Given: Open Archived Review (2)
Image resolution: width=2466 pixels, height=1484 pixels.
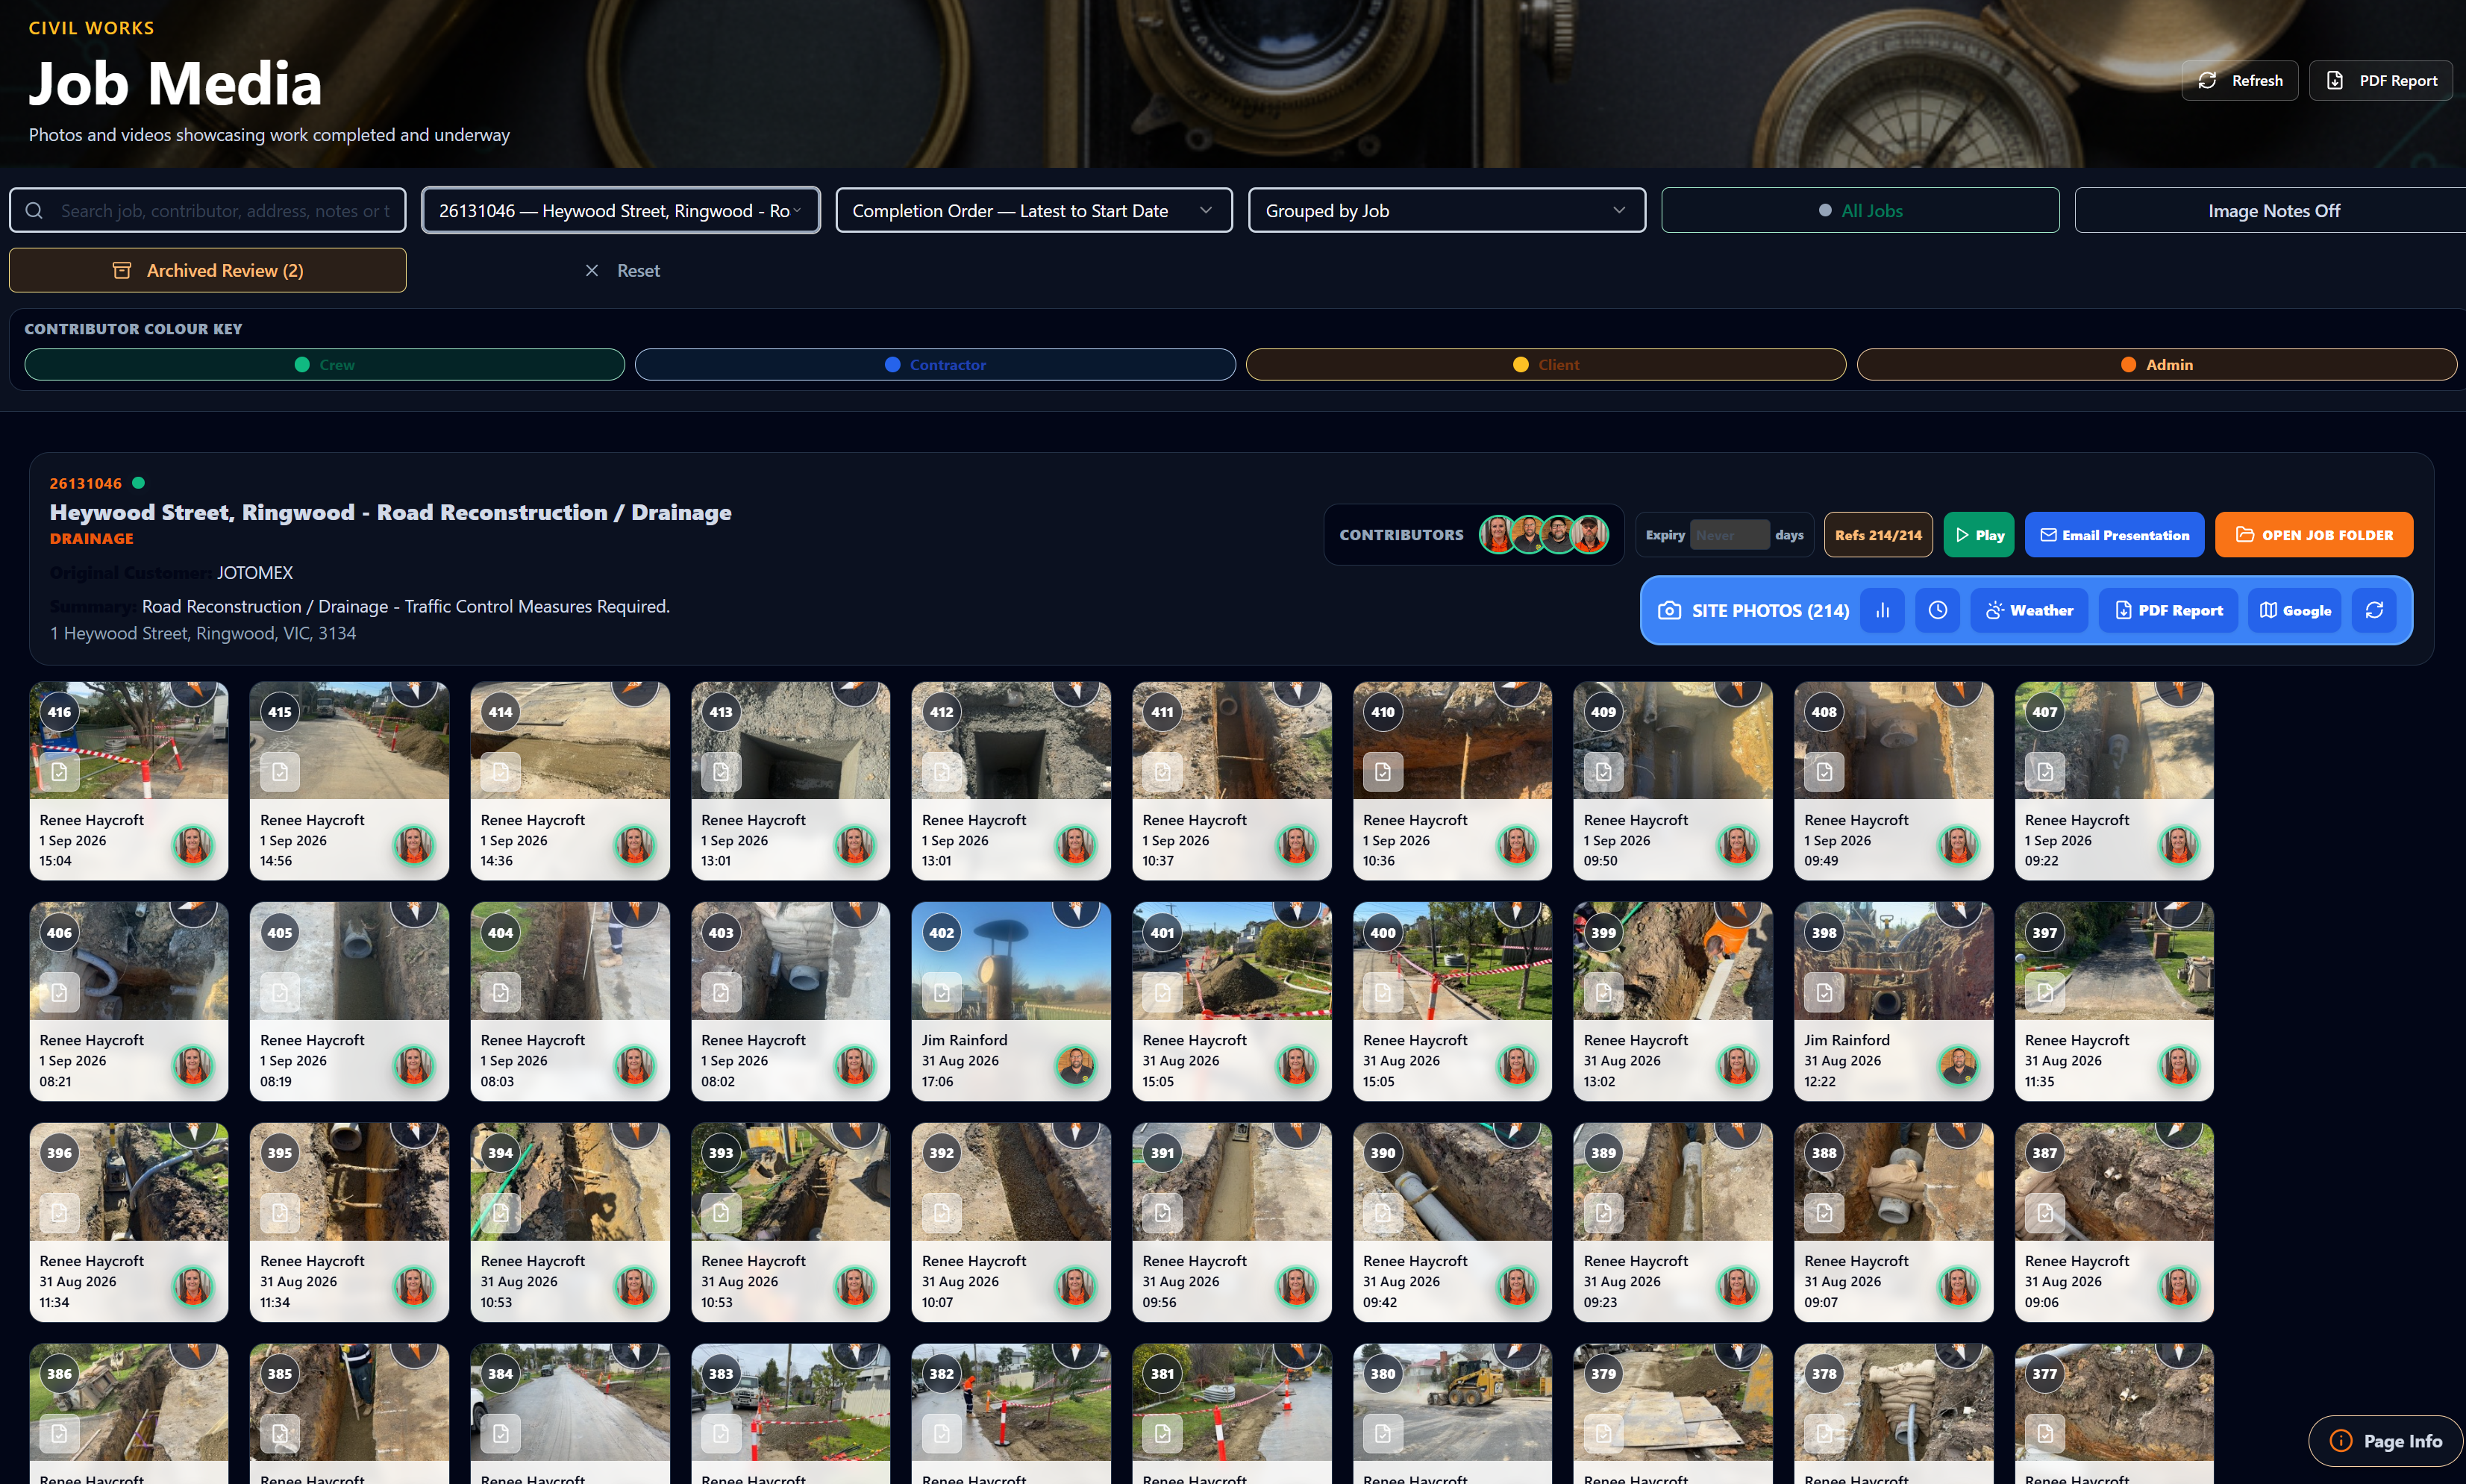Looking at the screenshot, I should [x=208, y=270].
